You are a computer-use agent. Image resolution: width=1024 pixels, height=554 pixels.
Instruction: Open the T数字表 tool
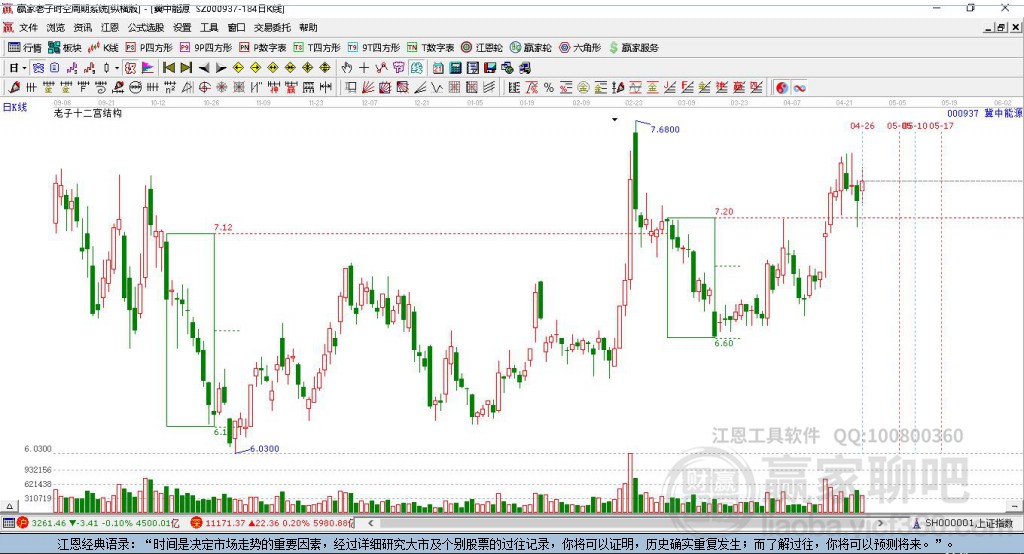click(430, 48)
